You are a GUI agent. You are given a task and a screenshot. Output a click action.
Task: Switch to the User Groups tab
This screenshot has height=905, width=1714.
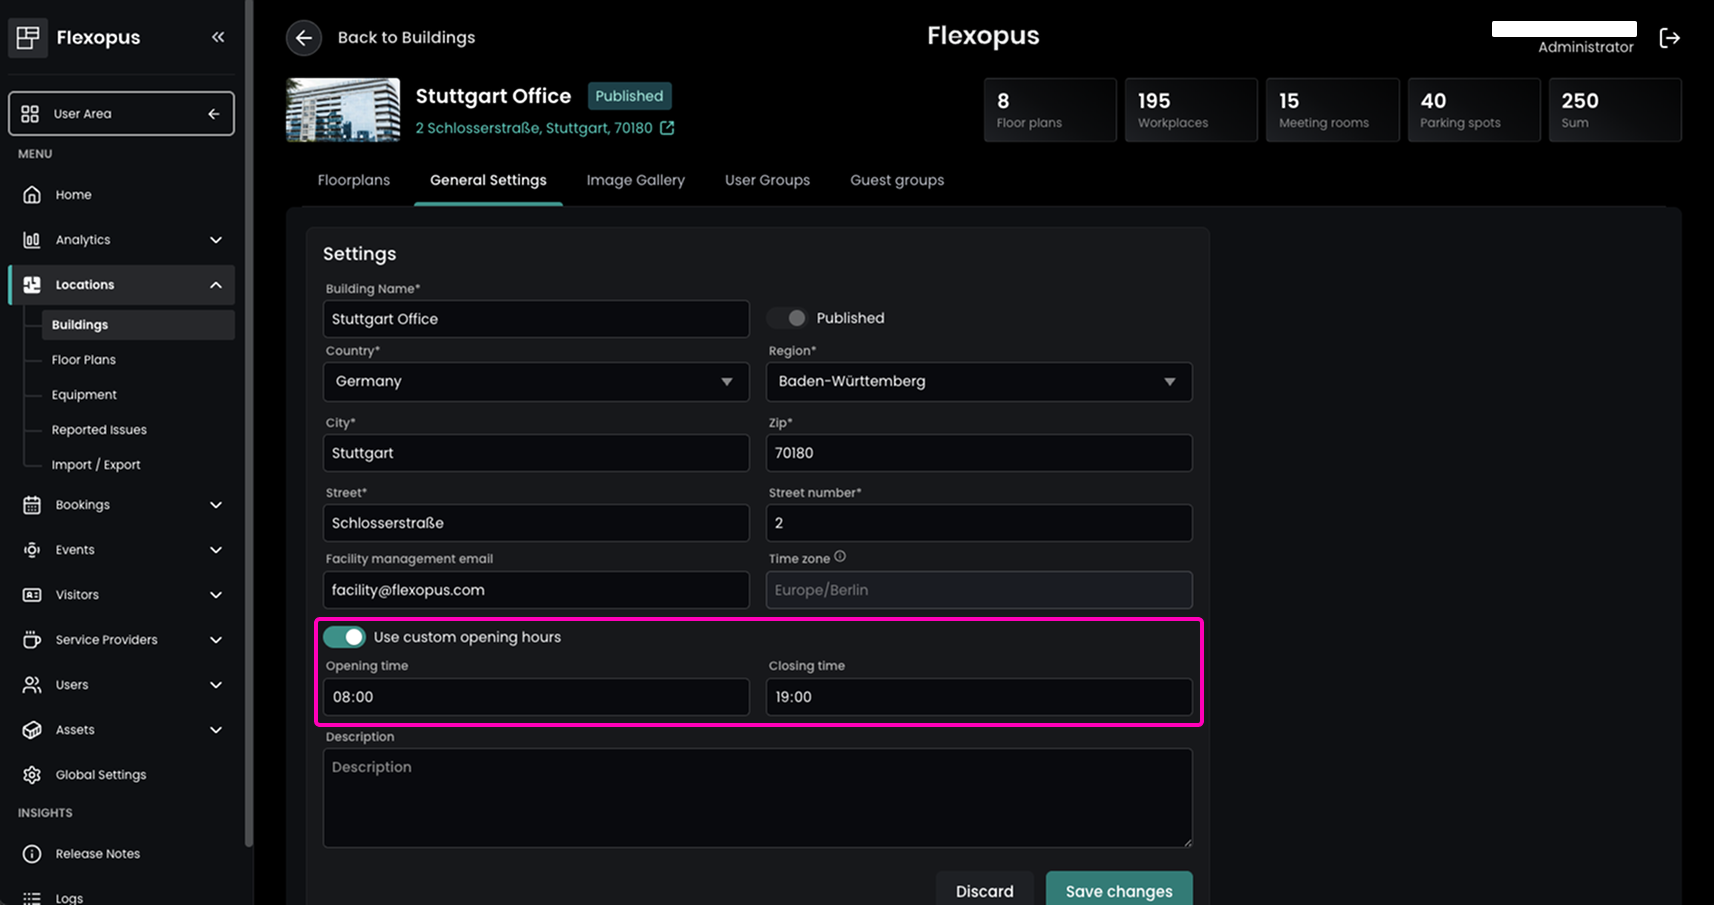(767, 180)
